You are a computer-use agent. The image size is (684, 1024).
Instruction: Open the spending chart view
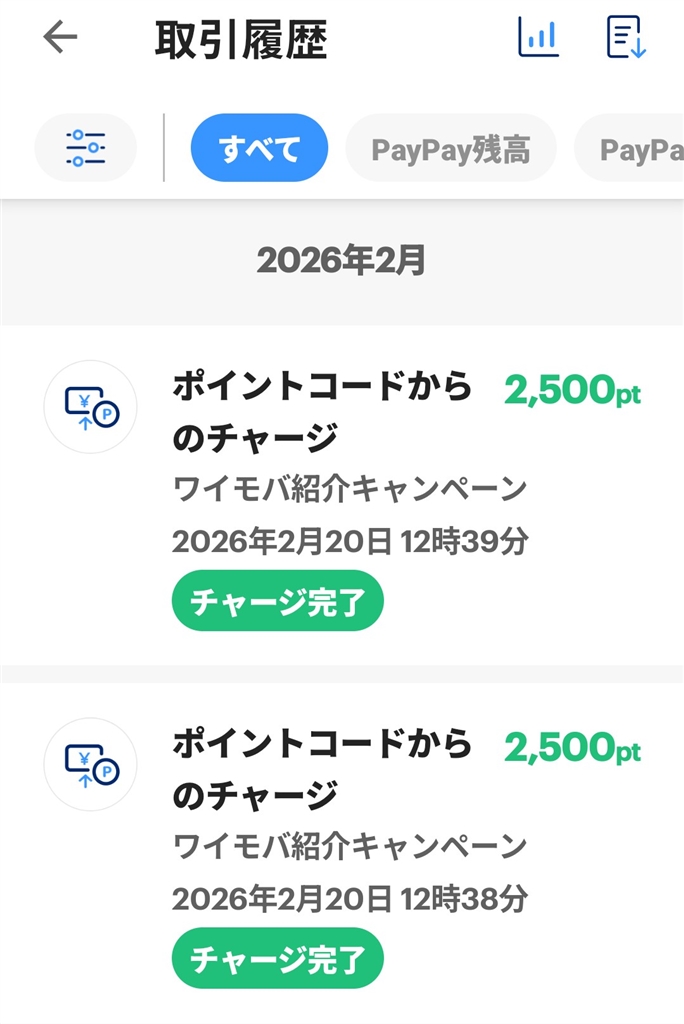point(538,38)
